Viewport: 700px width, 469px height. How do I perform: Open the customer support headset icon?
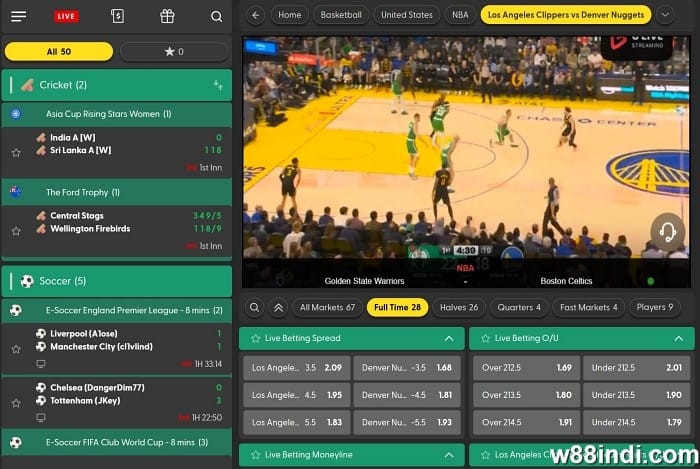[x=668, y=232]
